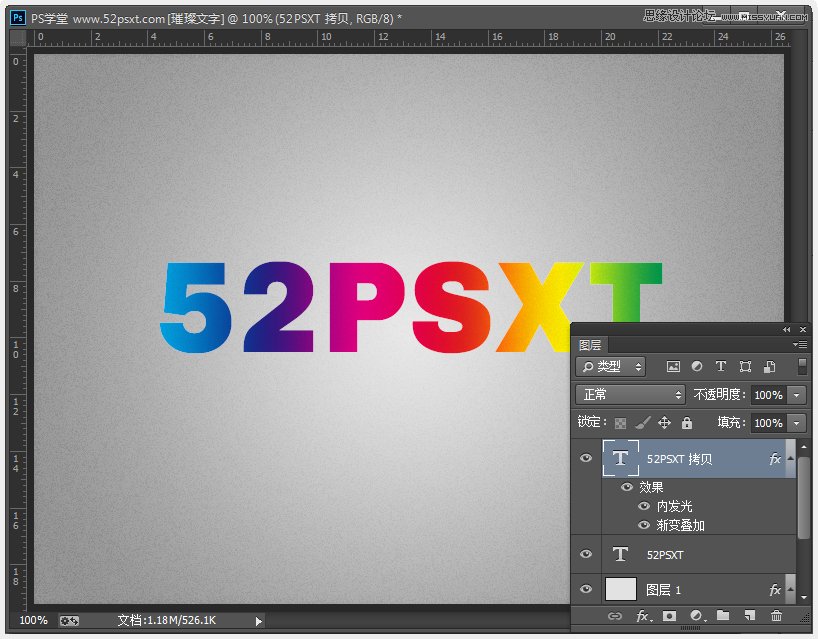Create a new layer icon
Screen dimensions: 818x639
(x=750, y=616)
